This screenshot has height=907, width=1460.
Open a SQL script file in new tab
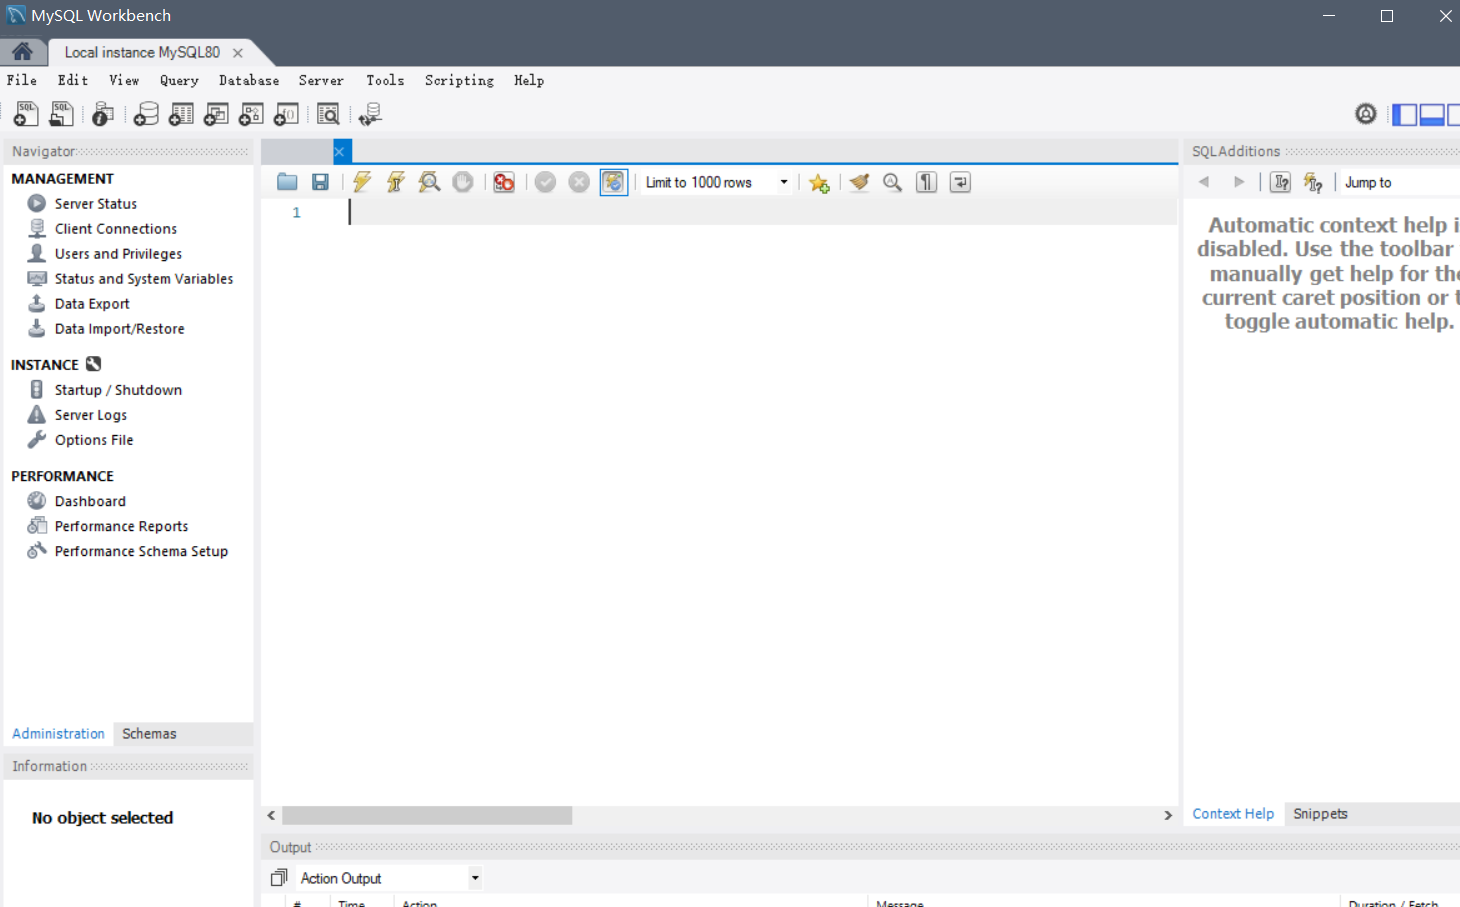[61, 114]
